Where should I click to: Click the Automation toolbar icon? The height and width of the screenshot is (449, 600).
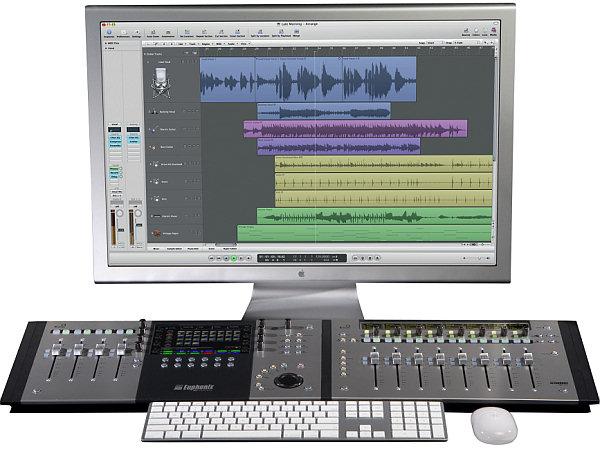(x=168, y=33)
